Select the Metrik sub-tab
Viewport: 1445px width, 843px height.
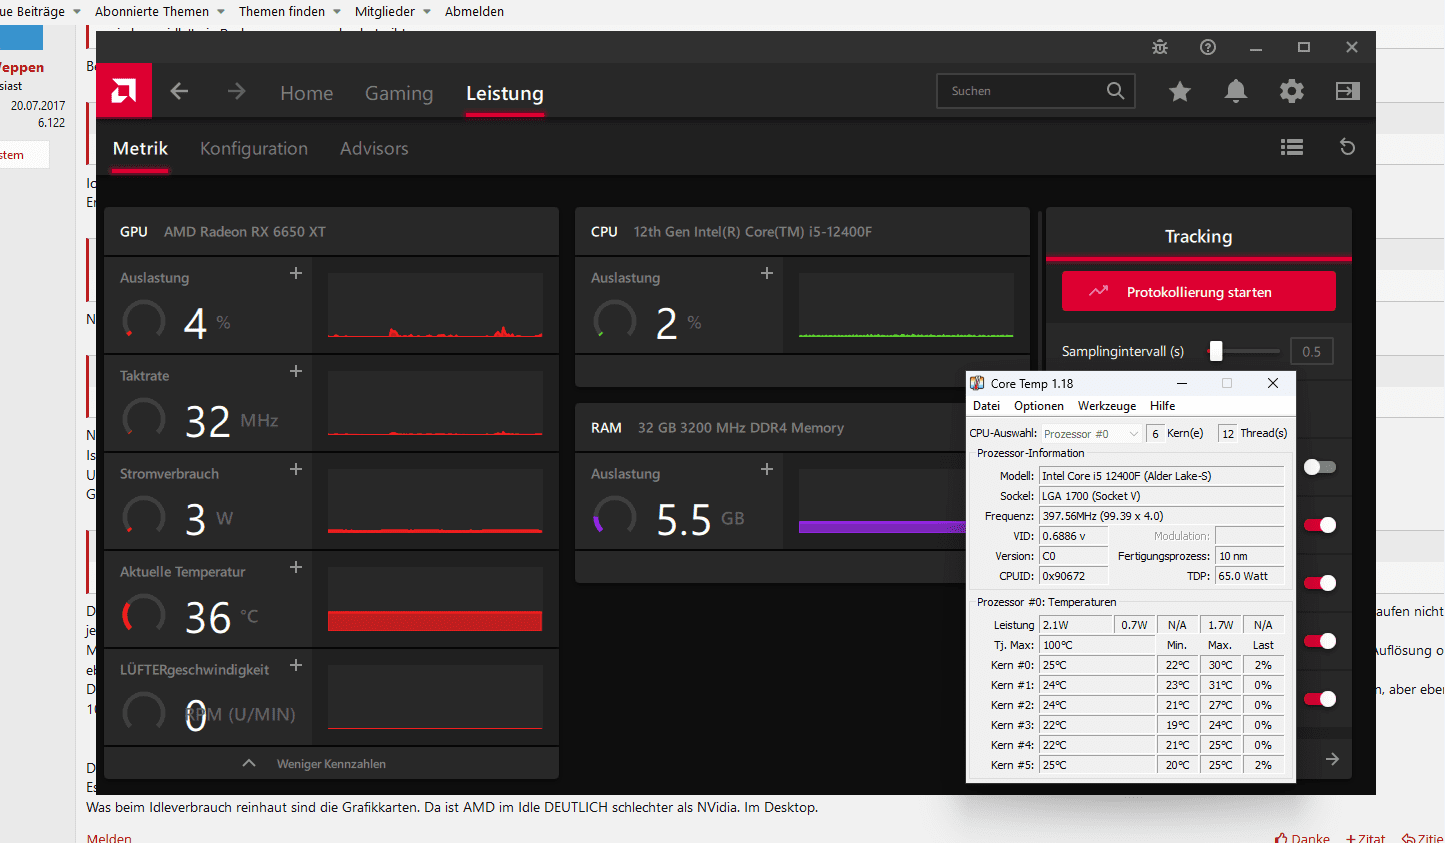[140, 148]
